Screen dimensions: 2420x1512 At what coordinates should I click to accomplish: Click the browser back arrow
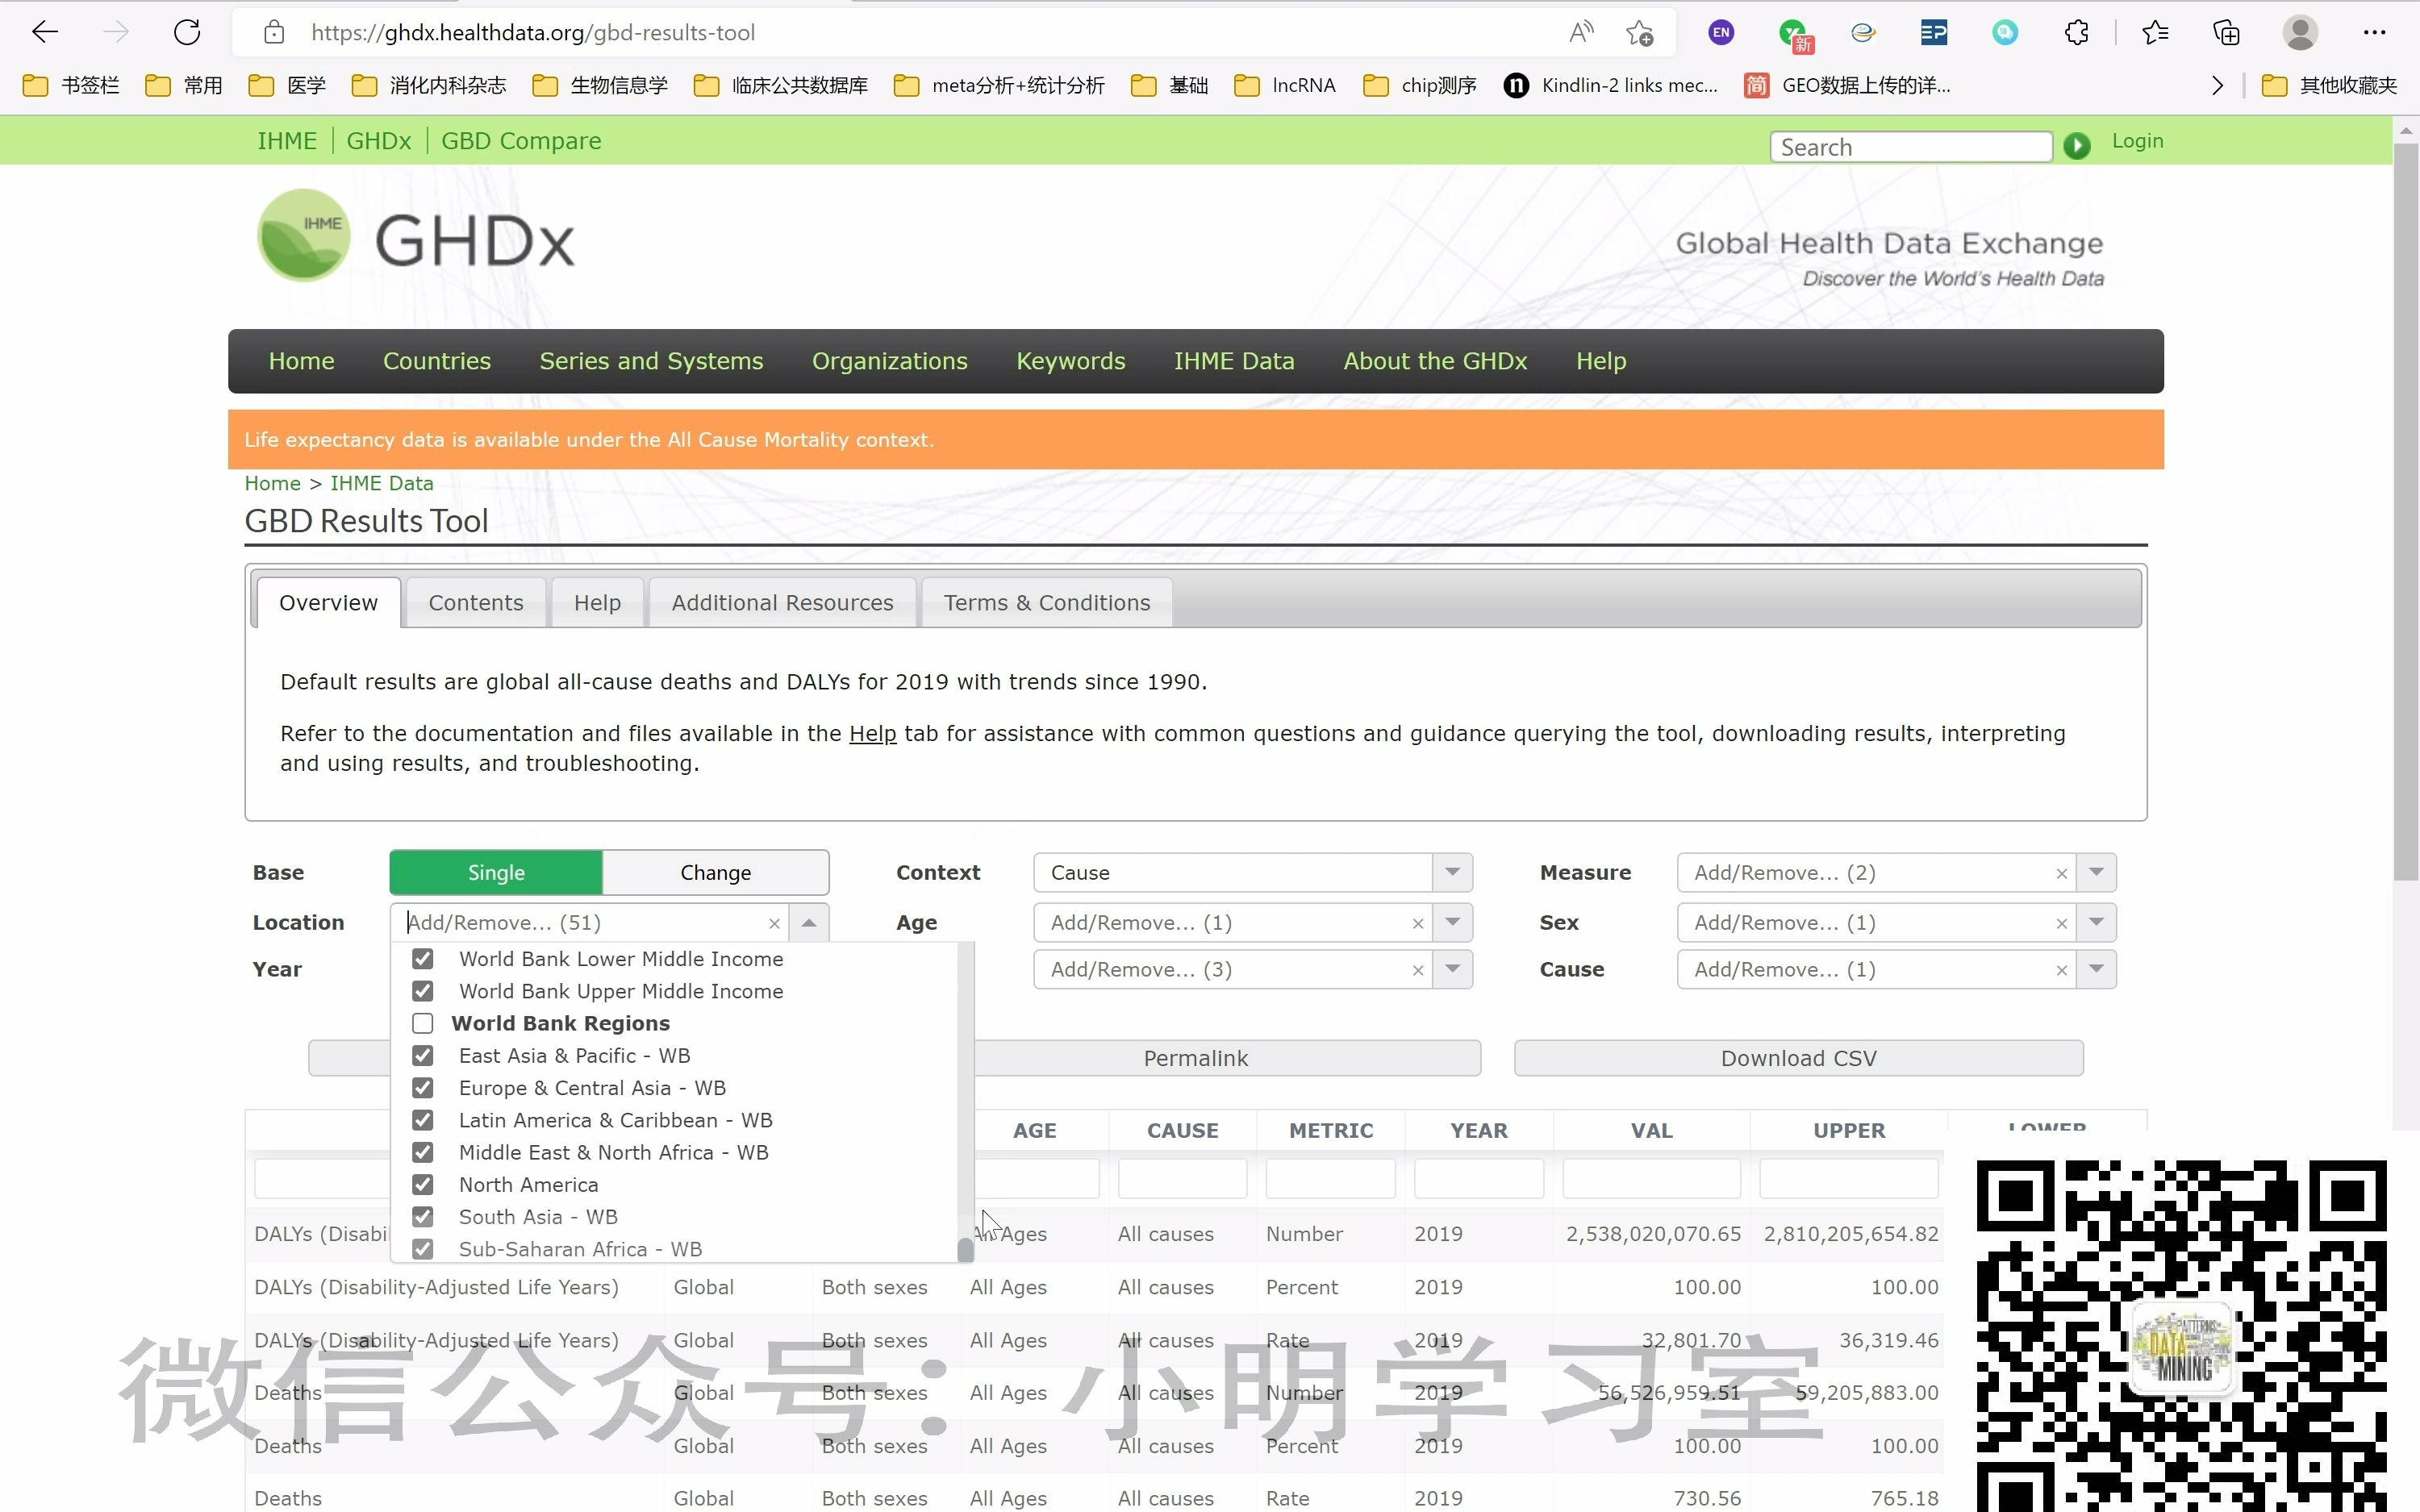(x=45, y=32)
